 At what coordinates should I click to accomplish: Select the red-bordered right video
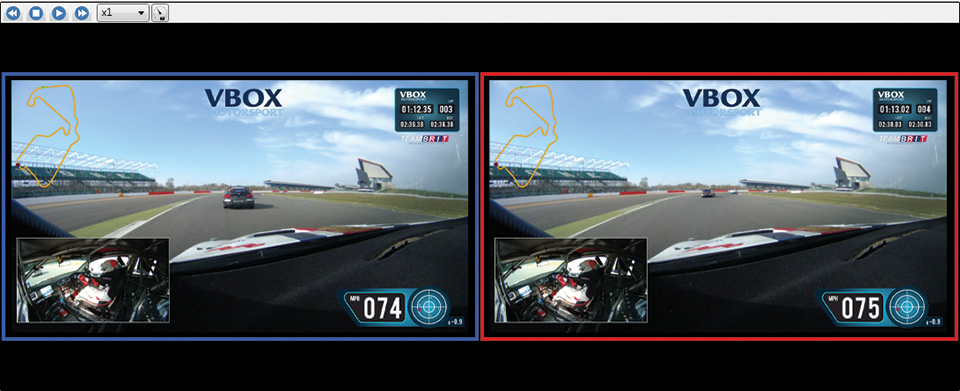coord(719,206)
